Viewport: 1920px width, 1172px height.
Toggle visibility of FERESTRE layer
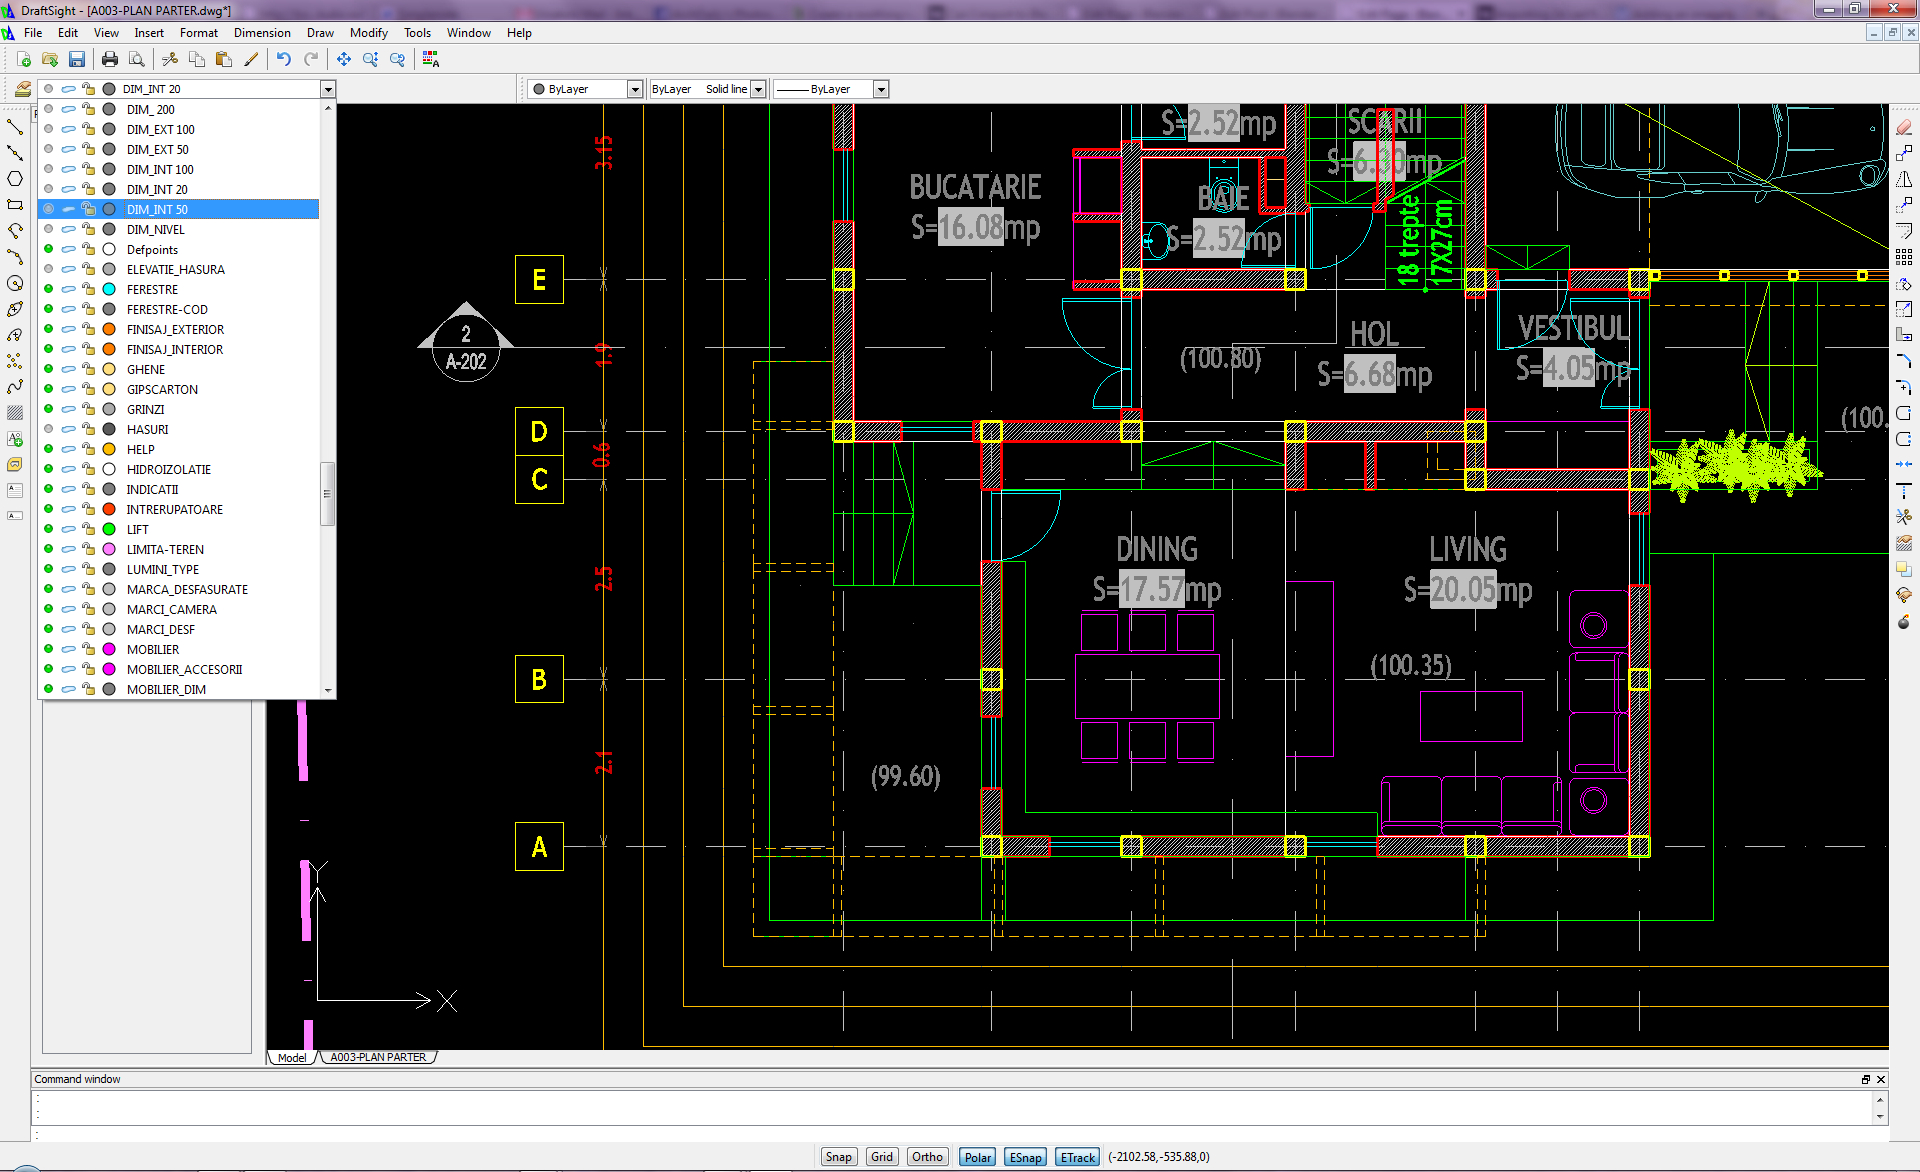51,289
